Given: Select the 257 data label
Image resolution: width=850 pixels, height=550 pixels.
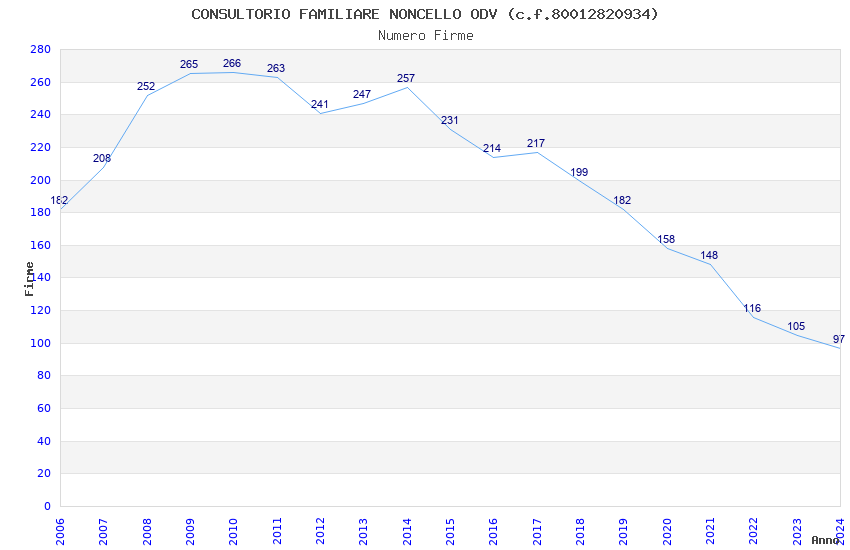Looking at the screenshot, I should pos(406,78).
